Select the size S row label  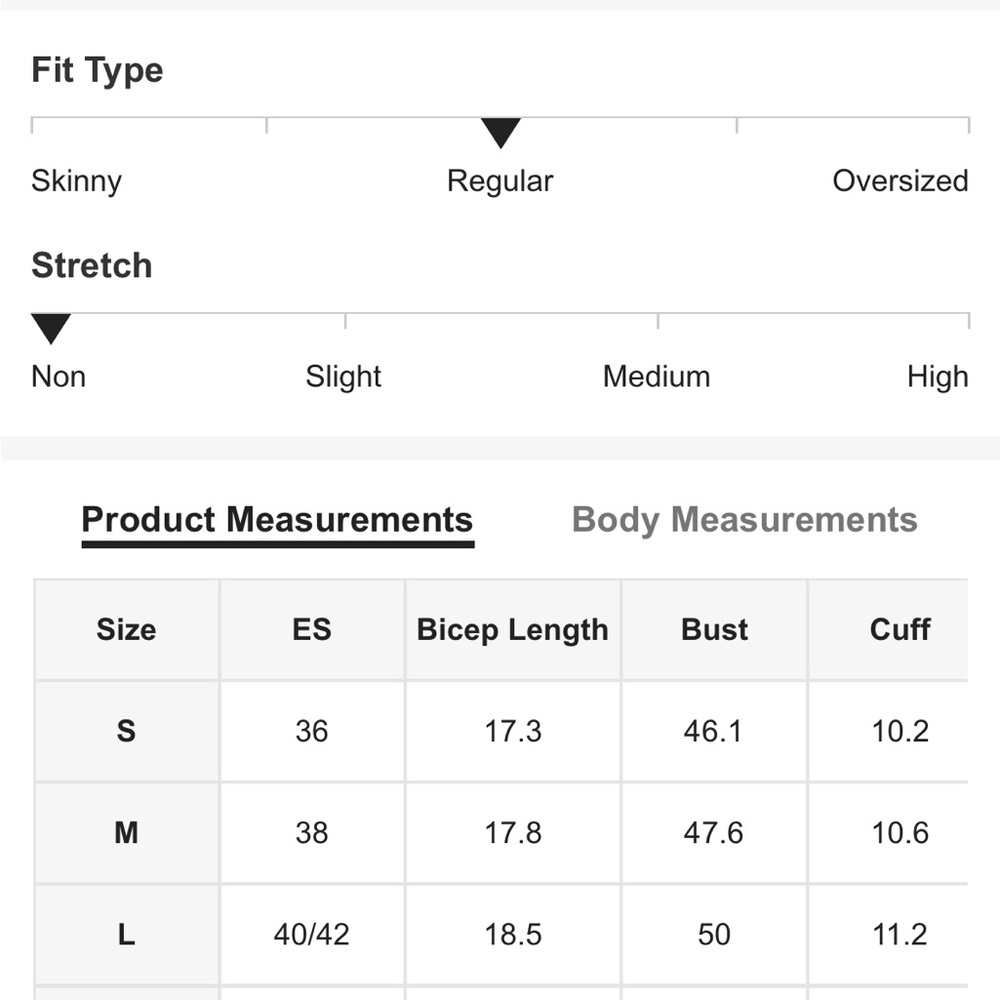126,731
